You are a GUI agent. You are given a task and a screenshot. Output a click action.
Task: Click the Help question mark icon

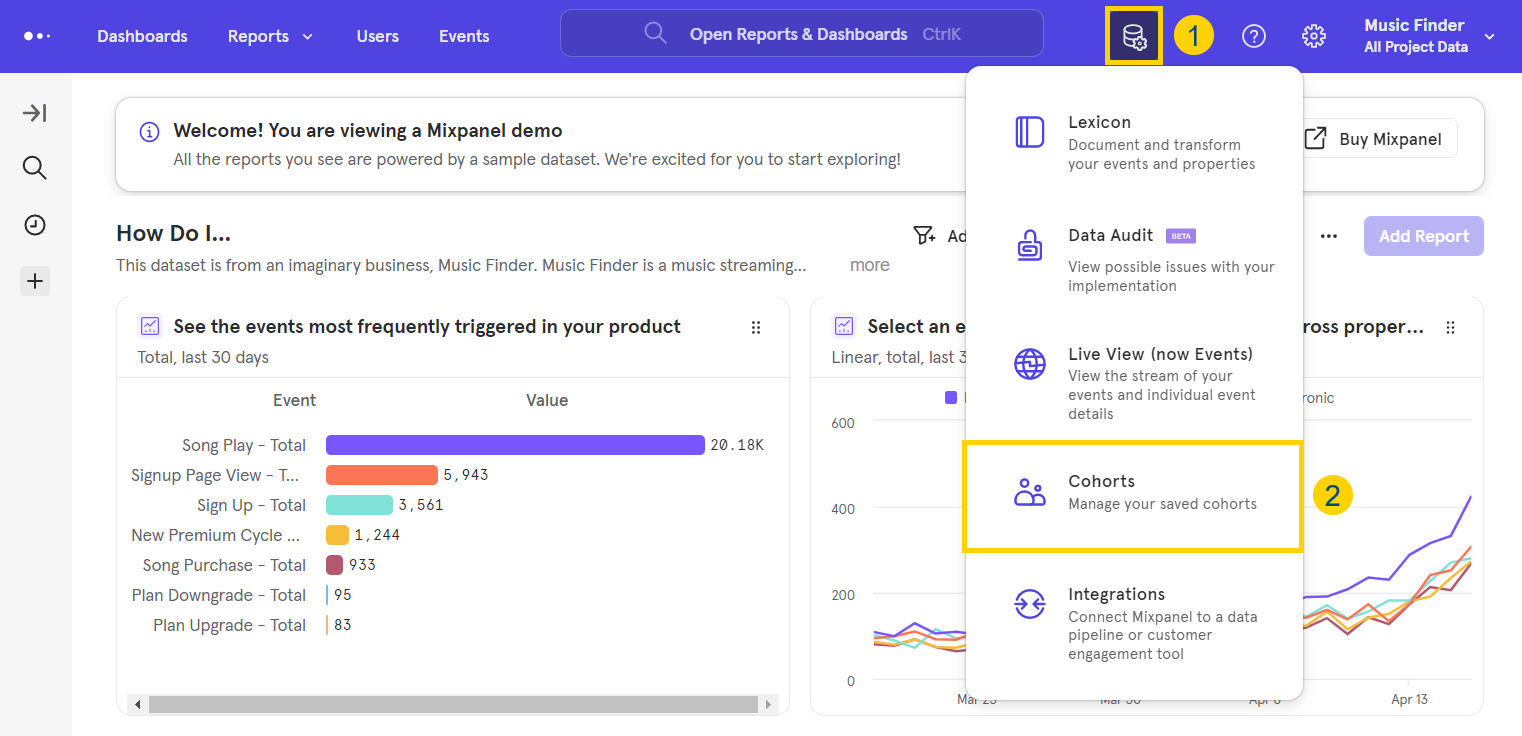(1253, 37)
